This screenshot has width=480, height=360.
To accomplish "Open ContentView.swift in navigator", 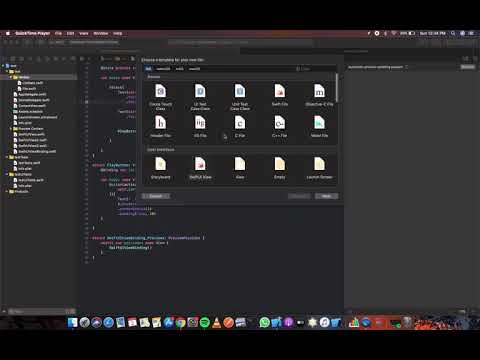I will (29, 106).
